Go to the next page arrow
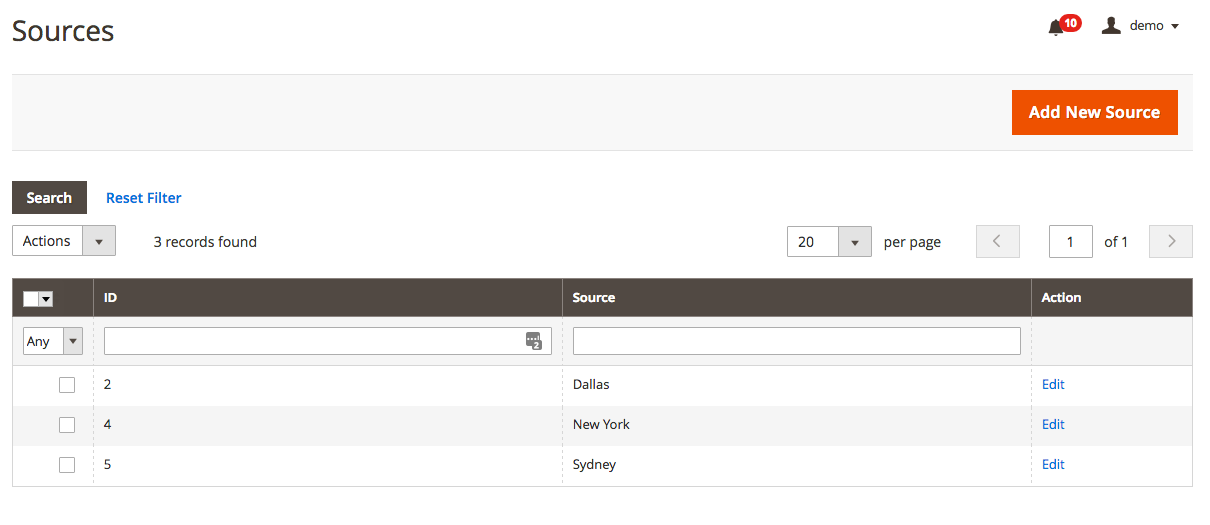Image resolution: width=1210 pixels, height=525 pixels. 1171,242
